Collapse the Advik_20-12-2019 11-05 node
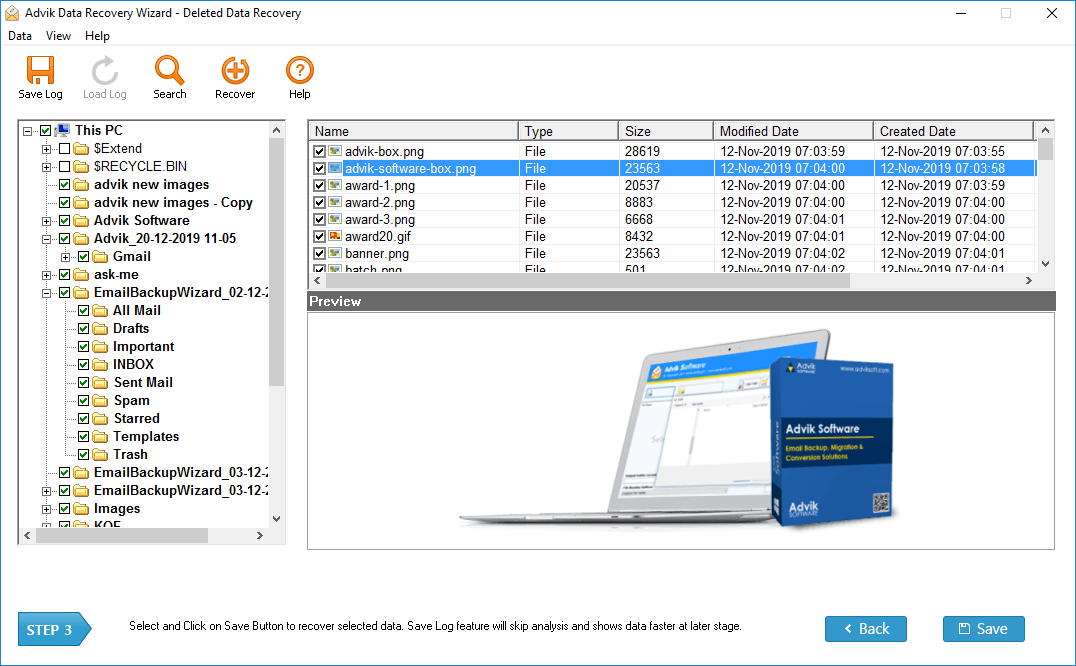Screen dimensions: 1076x666 pos(46,239)
